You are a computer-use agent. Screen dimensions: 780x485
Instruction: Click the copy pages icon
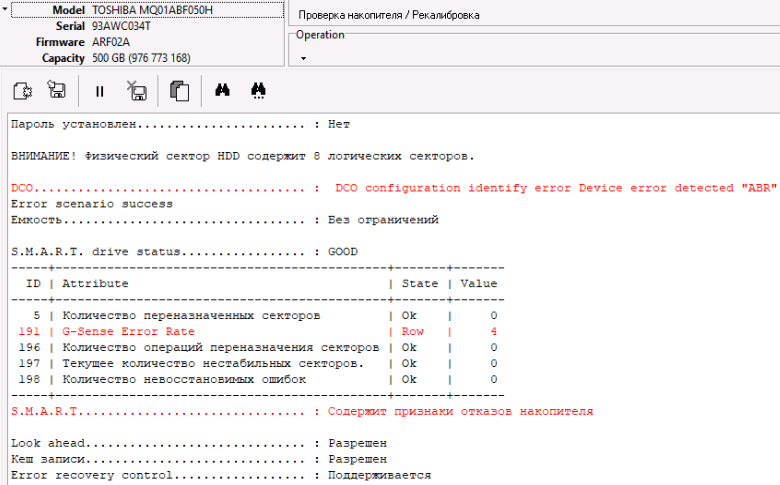180,92
